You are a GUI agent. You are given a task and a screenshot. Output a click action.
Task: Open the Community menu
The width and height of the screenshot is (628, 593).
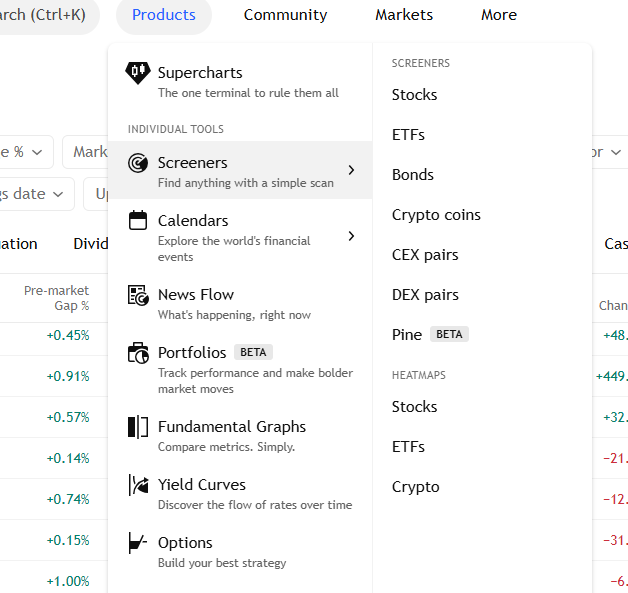pos(286,15)
